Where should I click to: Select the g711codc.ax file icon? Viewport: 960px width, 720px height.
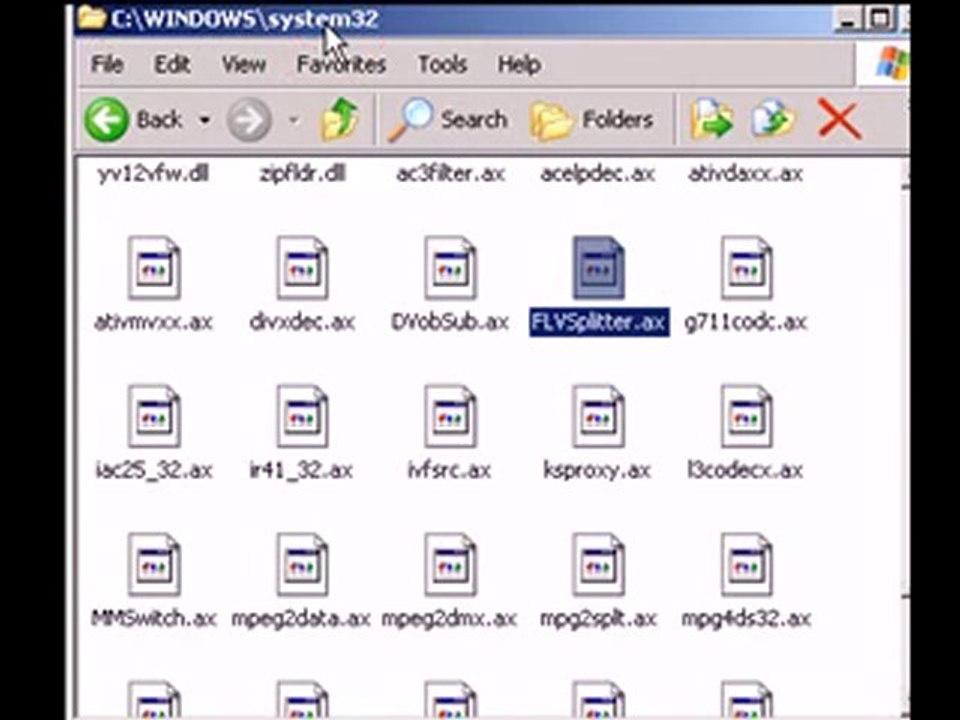click(746, 268)
